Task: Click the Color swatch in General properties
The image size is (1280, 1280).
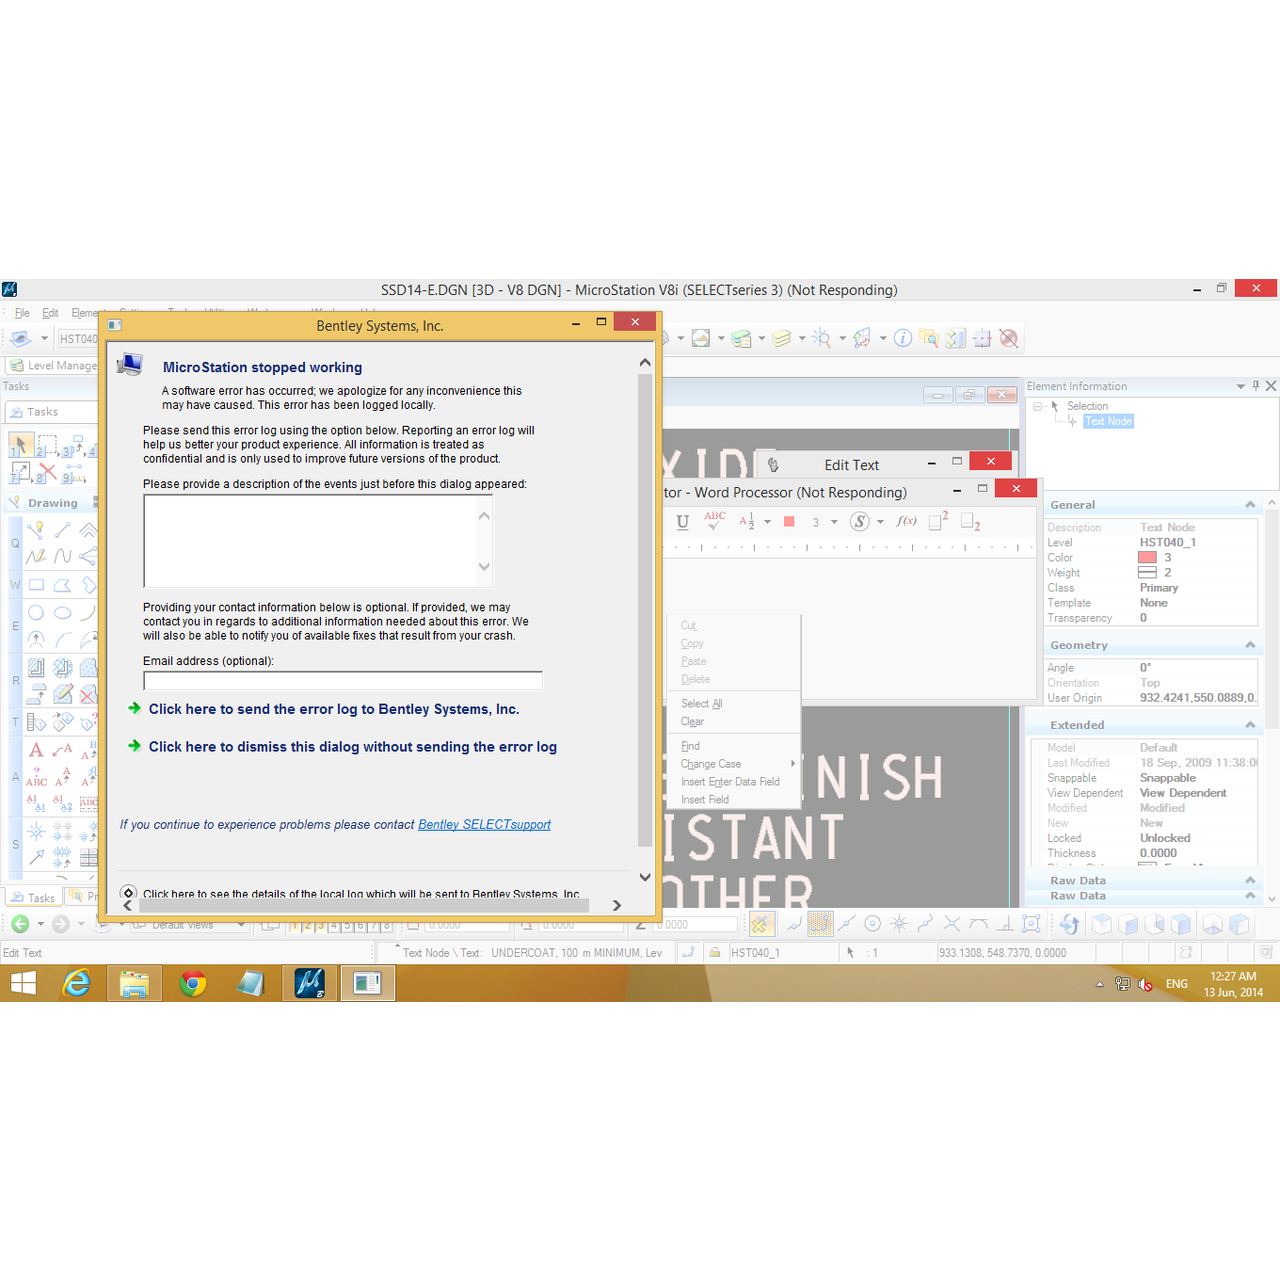Action: point(1147,558)
